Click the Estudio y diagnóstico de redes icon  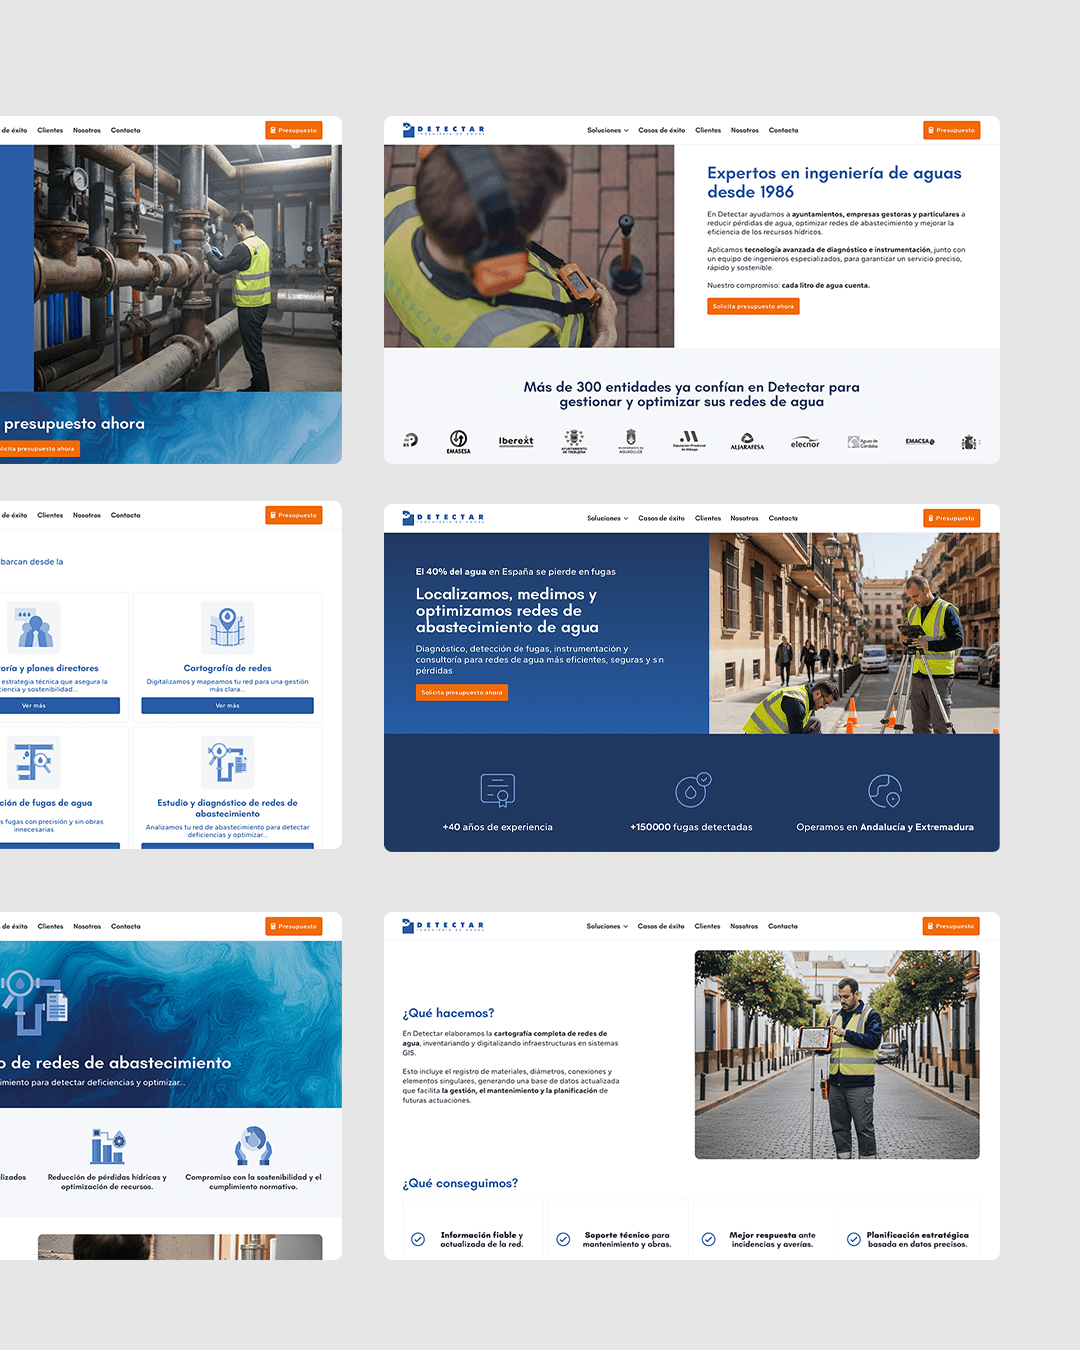coord(227,762)
